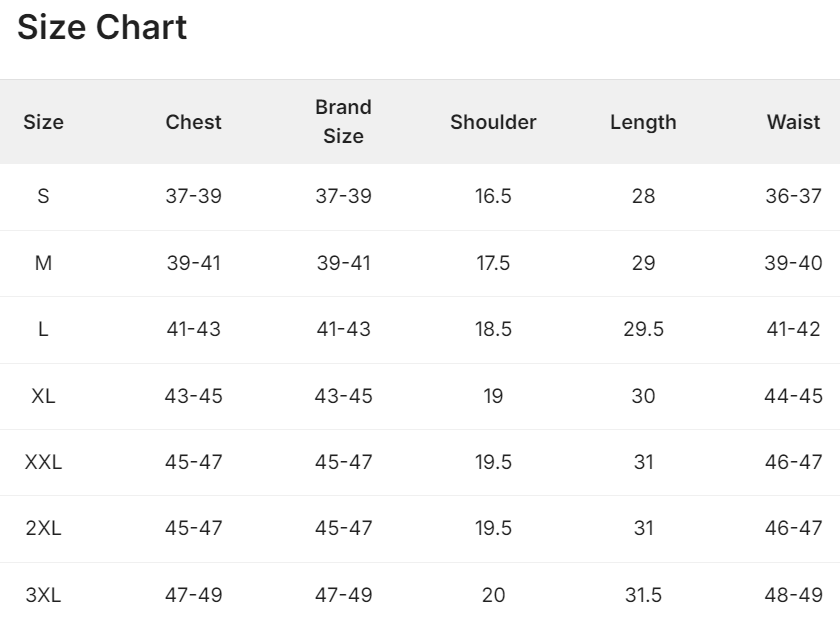
Task: Click the 3XL size row label
Action: click(43, 595)
